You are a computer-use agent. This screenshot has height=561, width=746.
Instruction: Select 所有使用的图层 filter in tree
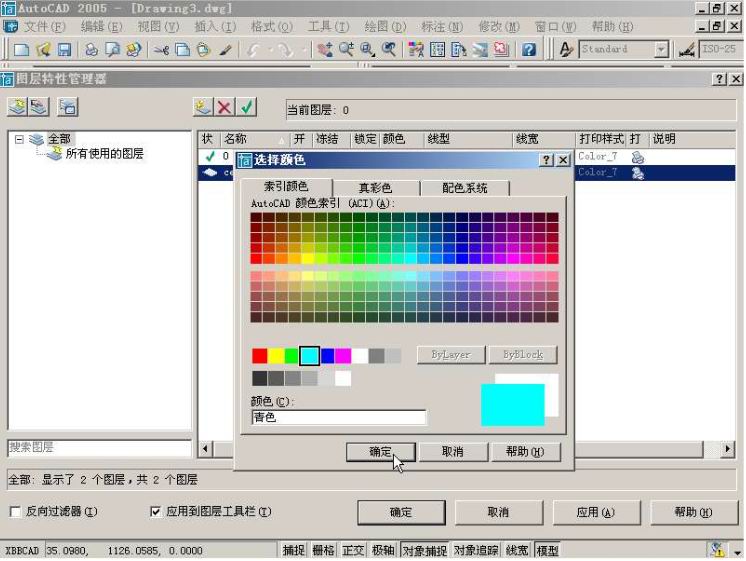[x=104, y=153]
